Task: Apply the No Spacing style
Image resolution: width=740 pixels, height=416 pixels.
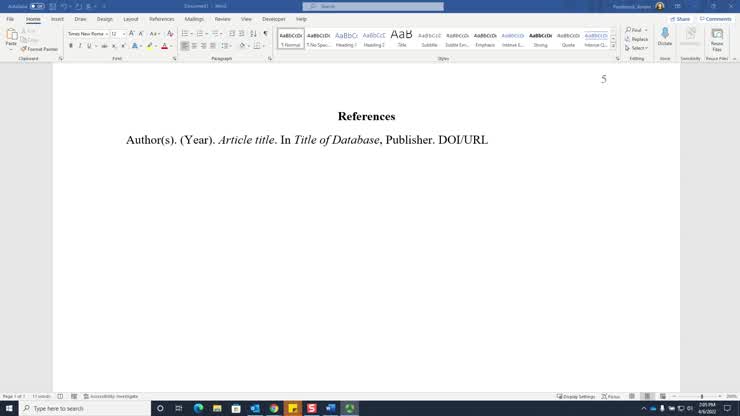Action: click(319, 39)
